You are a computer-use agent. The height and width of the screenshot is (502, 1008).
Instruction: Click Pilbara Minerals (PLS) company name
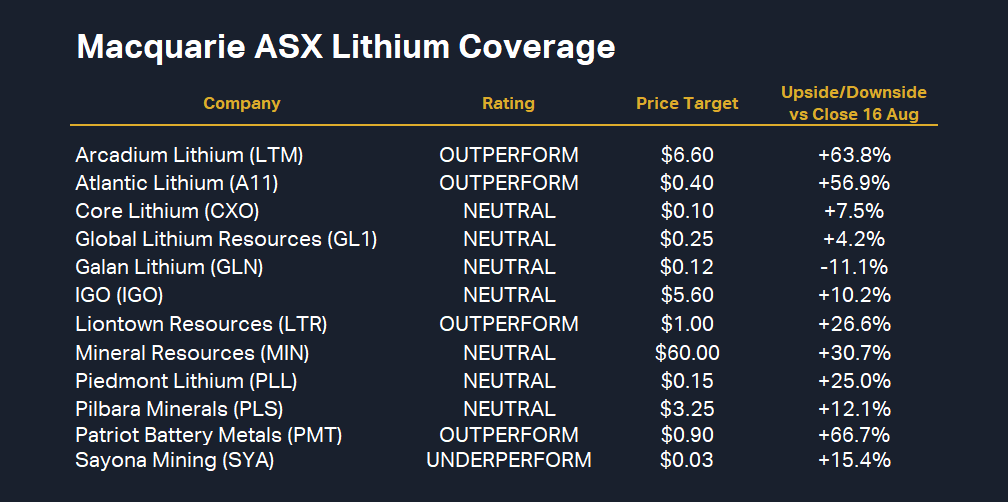coord(179,409)
